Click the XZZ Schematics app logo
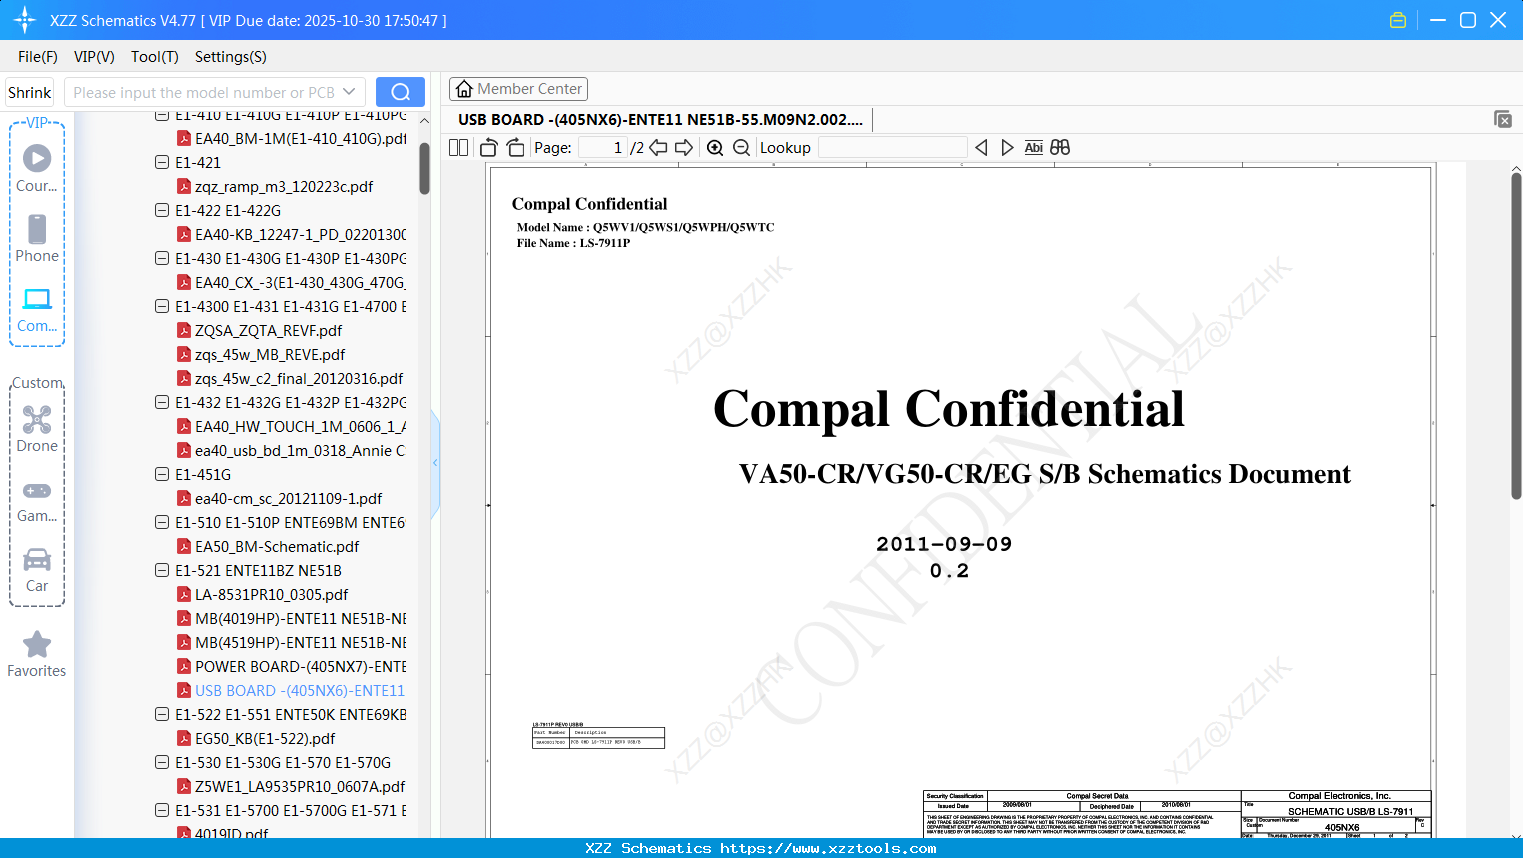Viewport: 1523px width, 858px height. pos(24,20)
